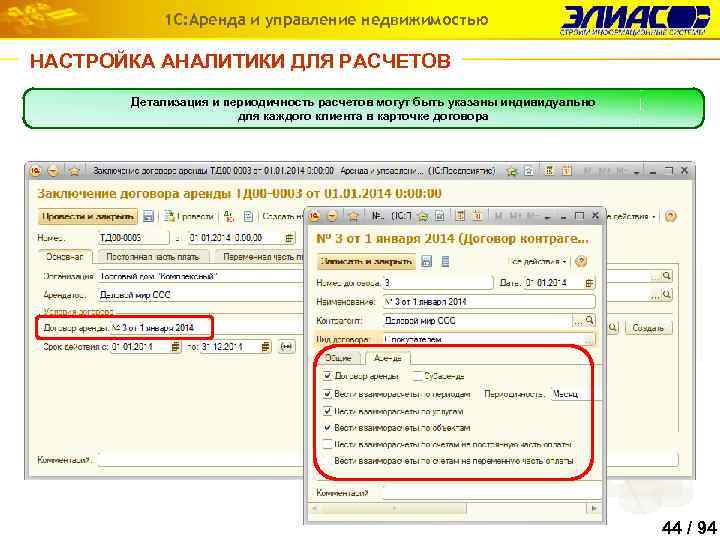The image size is (720, 540).
Task: Click calendar icon in rental window title bar
Action: coord(567,171)
